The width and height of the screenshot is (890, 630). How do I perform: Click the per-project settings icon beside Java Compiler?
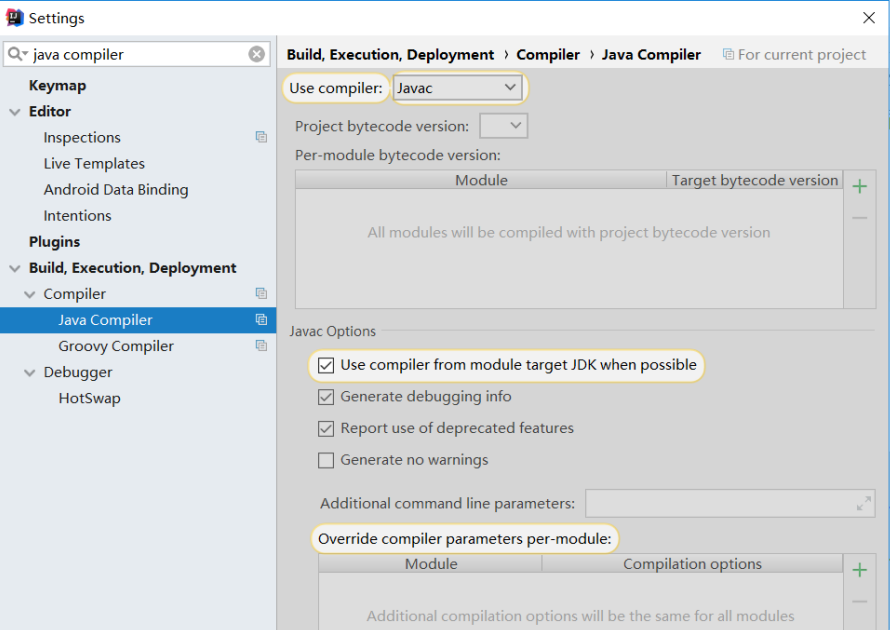tap(261, 319)
